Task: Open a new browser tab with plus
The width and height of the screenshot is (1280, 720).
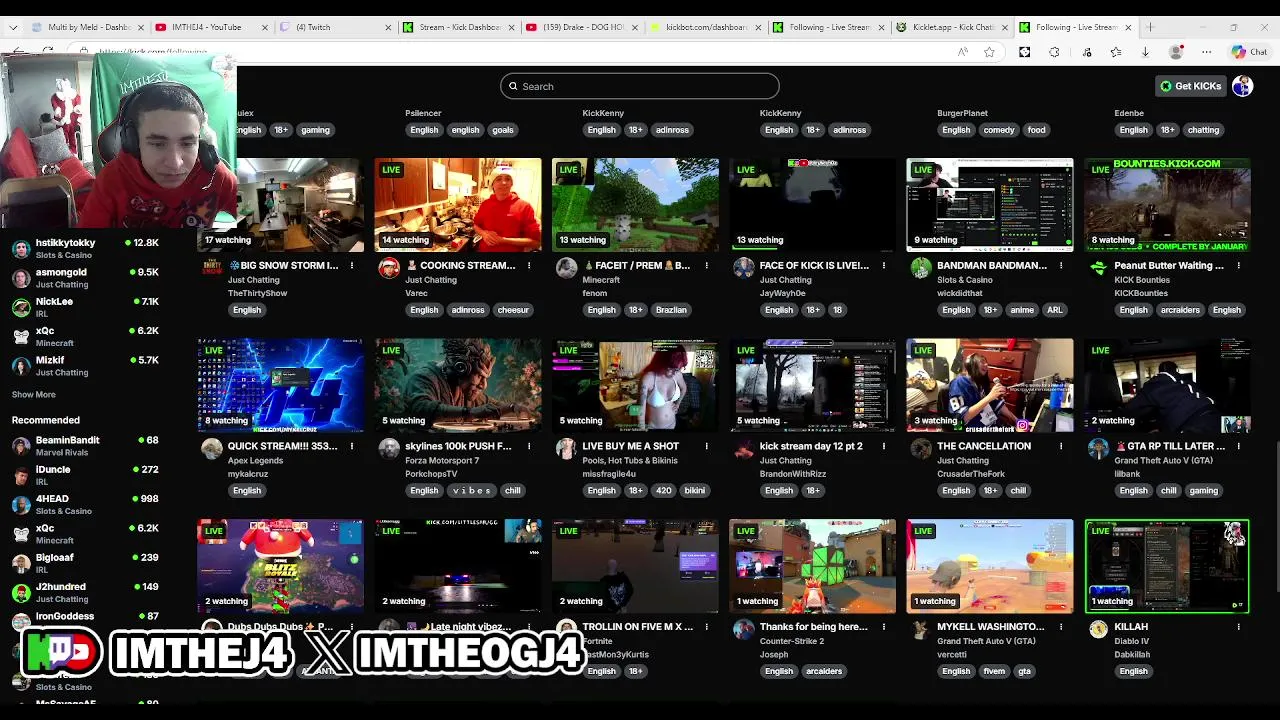Action: [1150, 27]
